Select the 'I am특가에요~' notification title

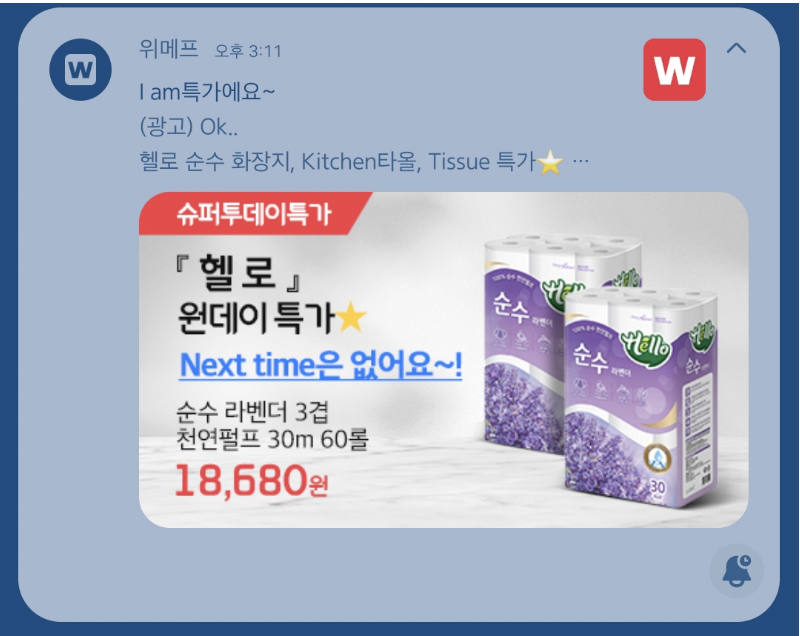207,92
